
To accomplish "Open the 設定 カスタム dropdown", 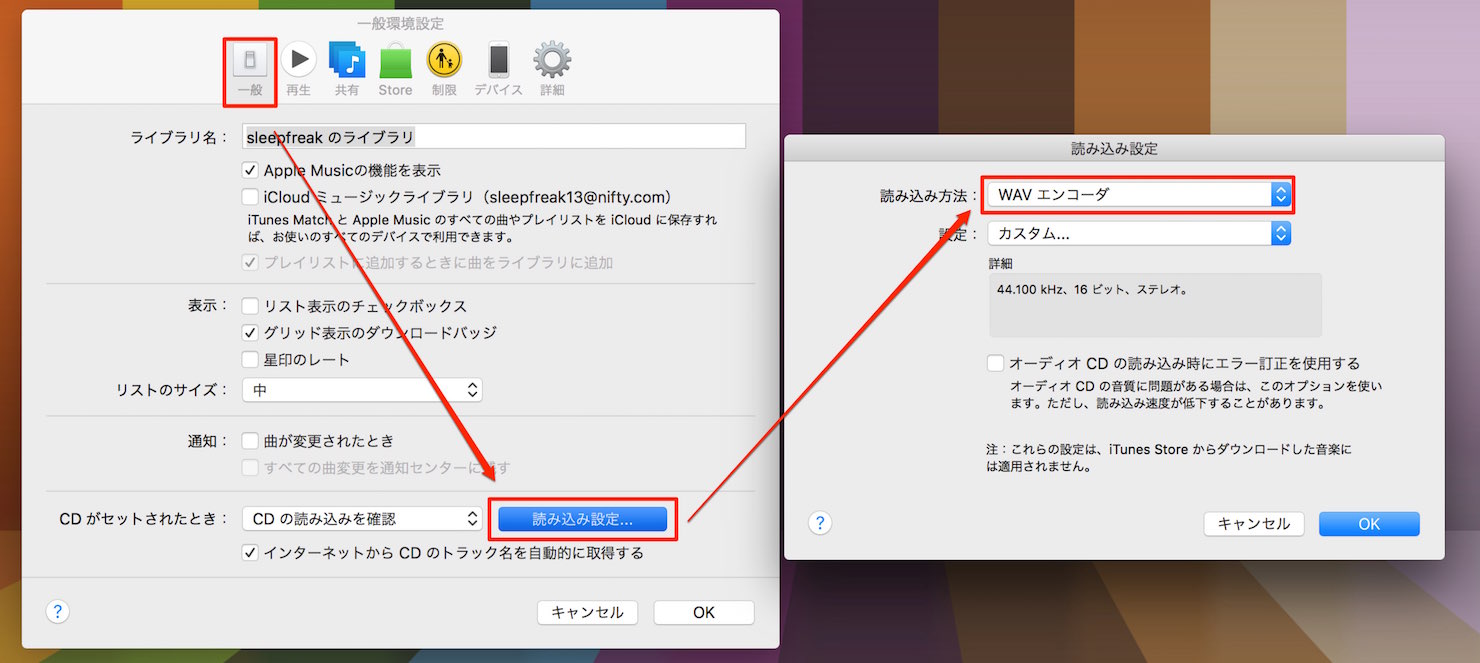I will tap(1139, 234).
